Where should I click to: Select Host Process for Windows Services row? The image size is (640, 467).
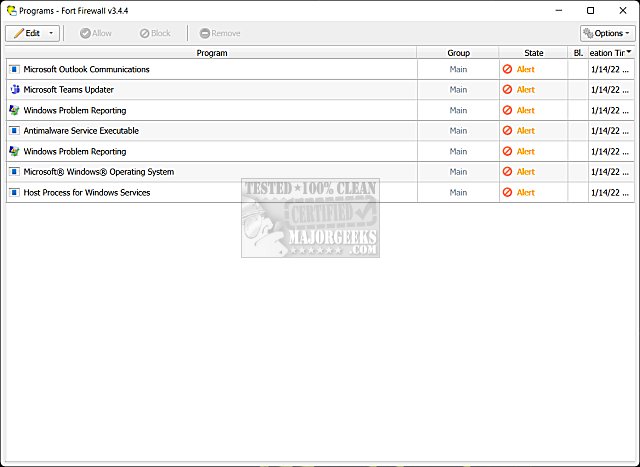pyautogui.click(x=320, y=192)
